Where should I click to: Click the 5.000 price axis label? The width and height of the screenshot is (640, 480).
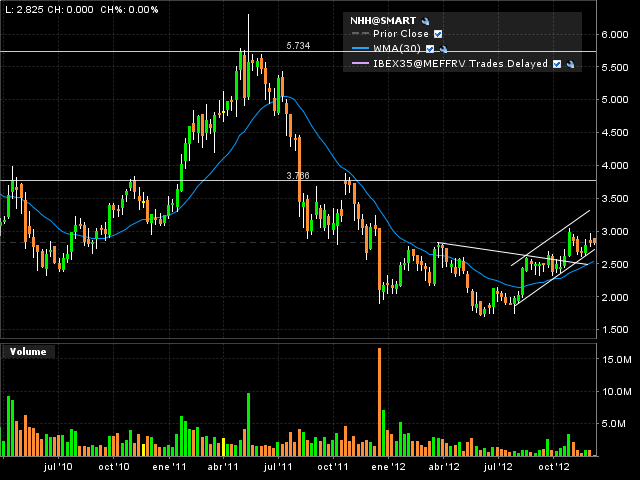(x=615, y=100)
